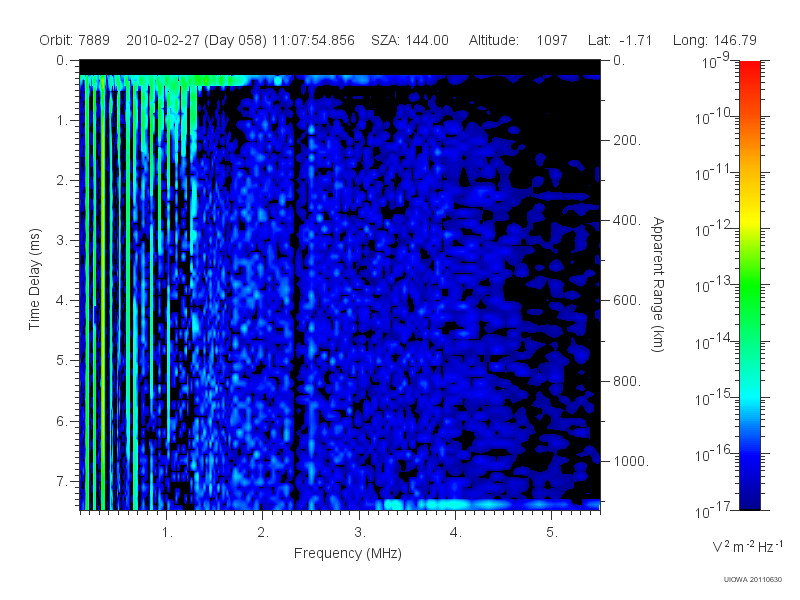Image resolution: width=800 pixels, height=600 pixels.
Task: Click the timestamp '11:07:54.856'
Action: (x=313, y=40)
